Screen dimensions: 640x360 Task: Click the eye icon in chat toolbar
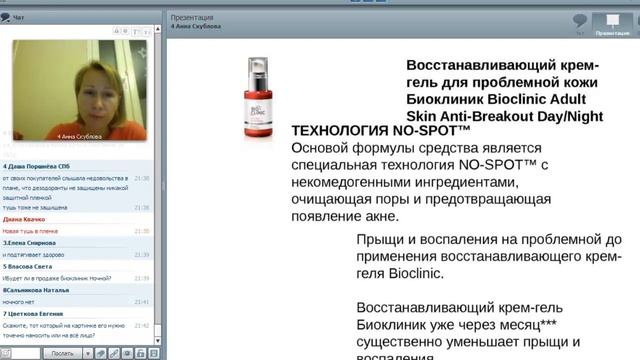click(127, 353)
